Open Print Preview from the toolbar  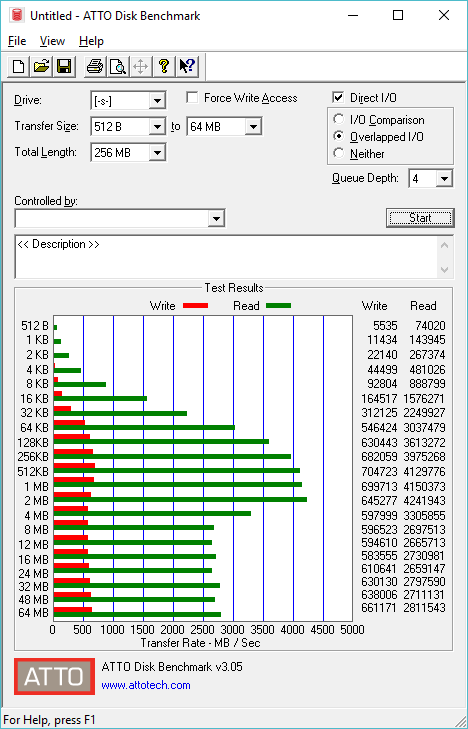coord(118,66)
